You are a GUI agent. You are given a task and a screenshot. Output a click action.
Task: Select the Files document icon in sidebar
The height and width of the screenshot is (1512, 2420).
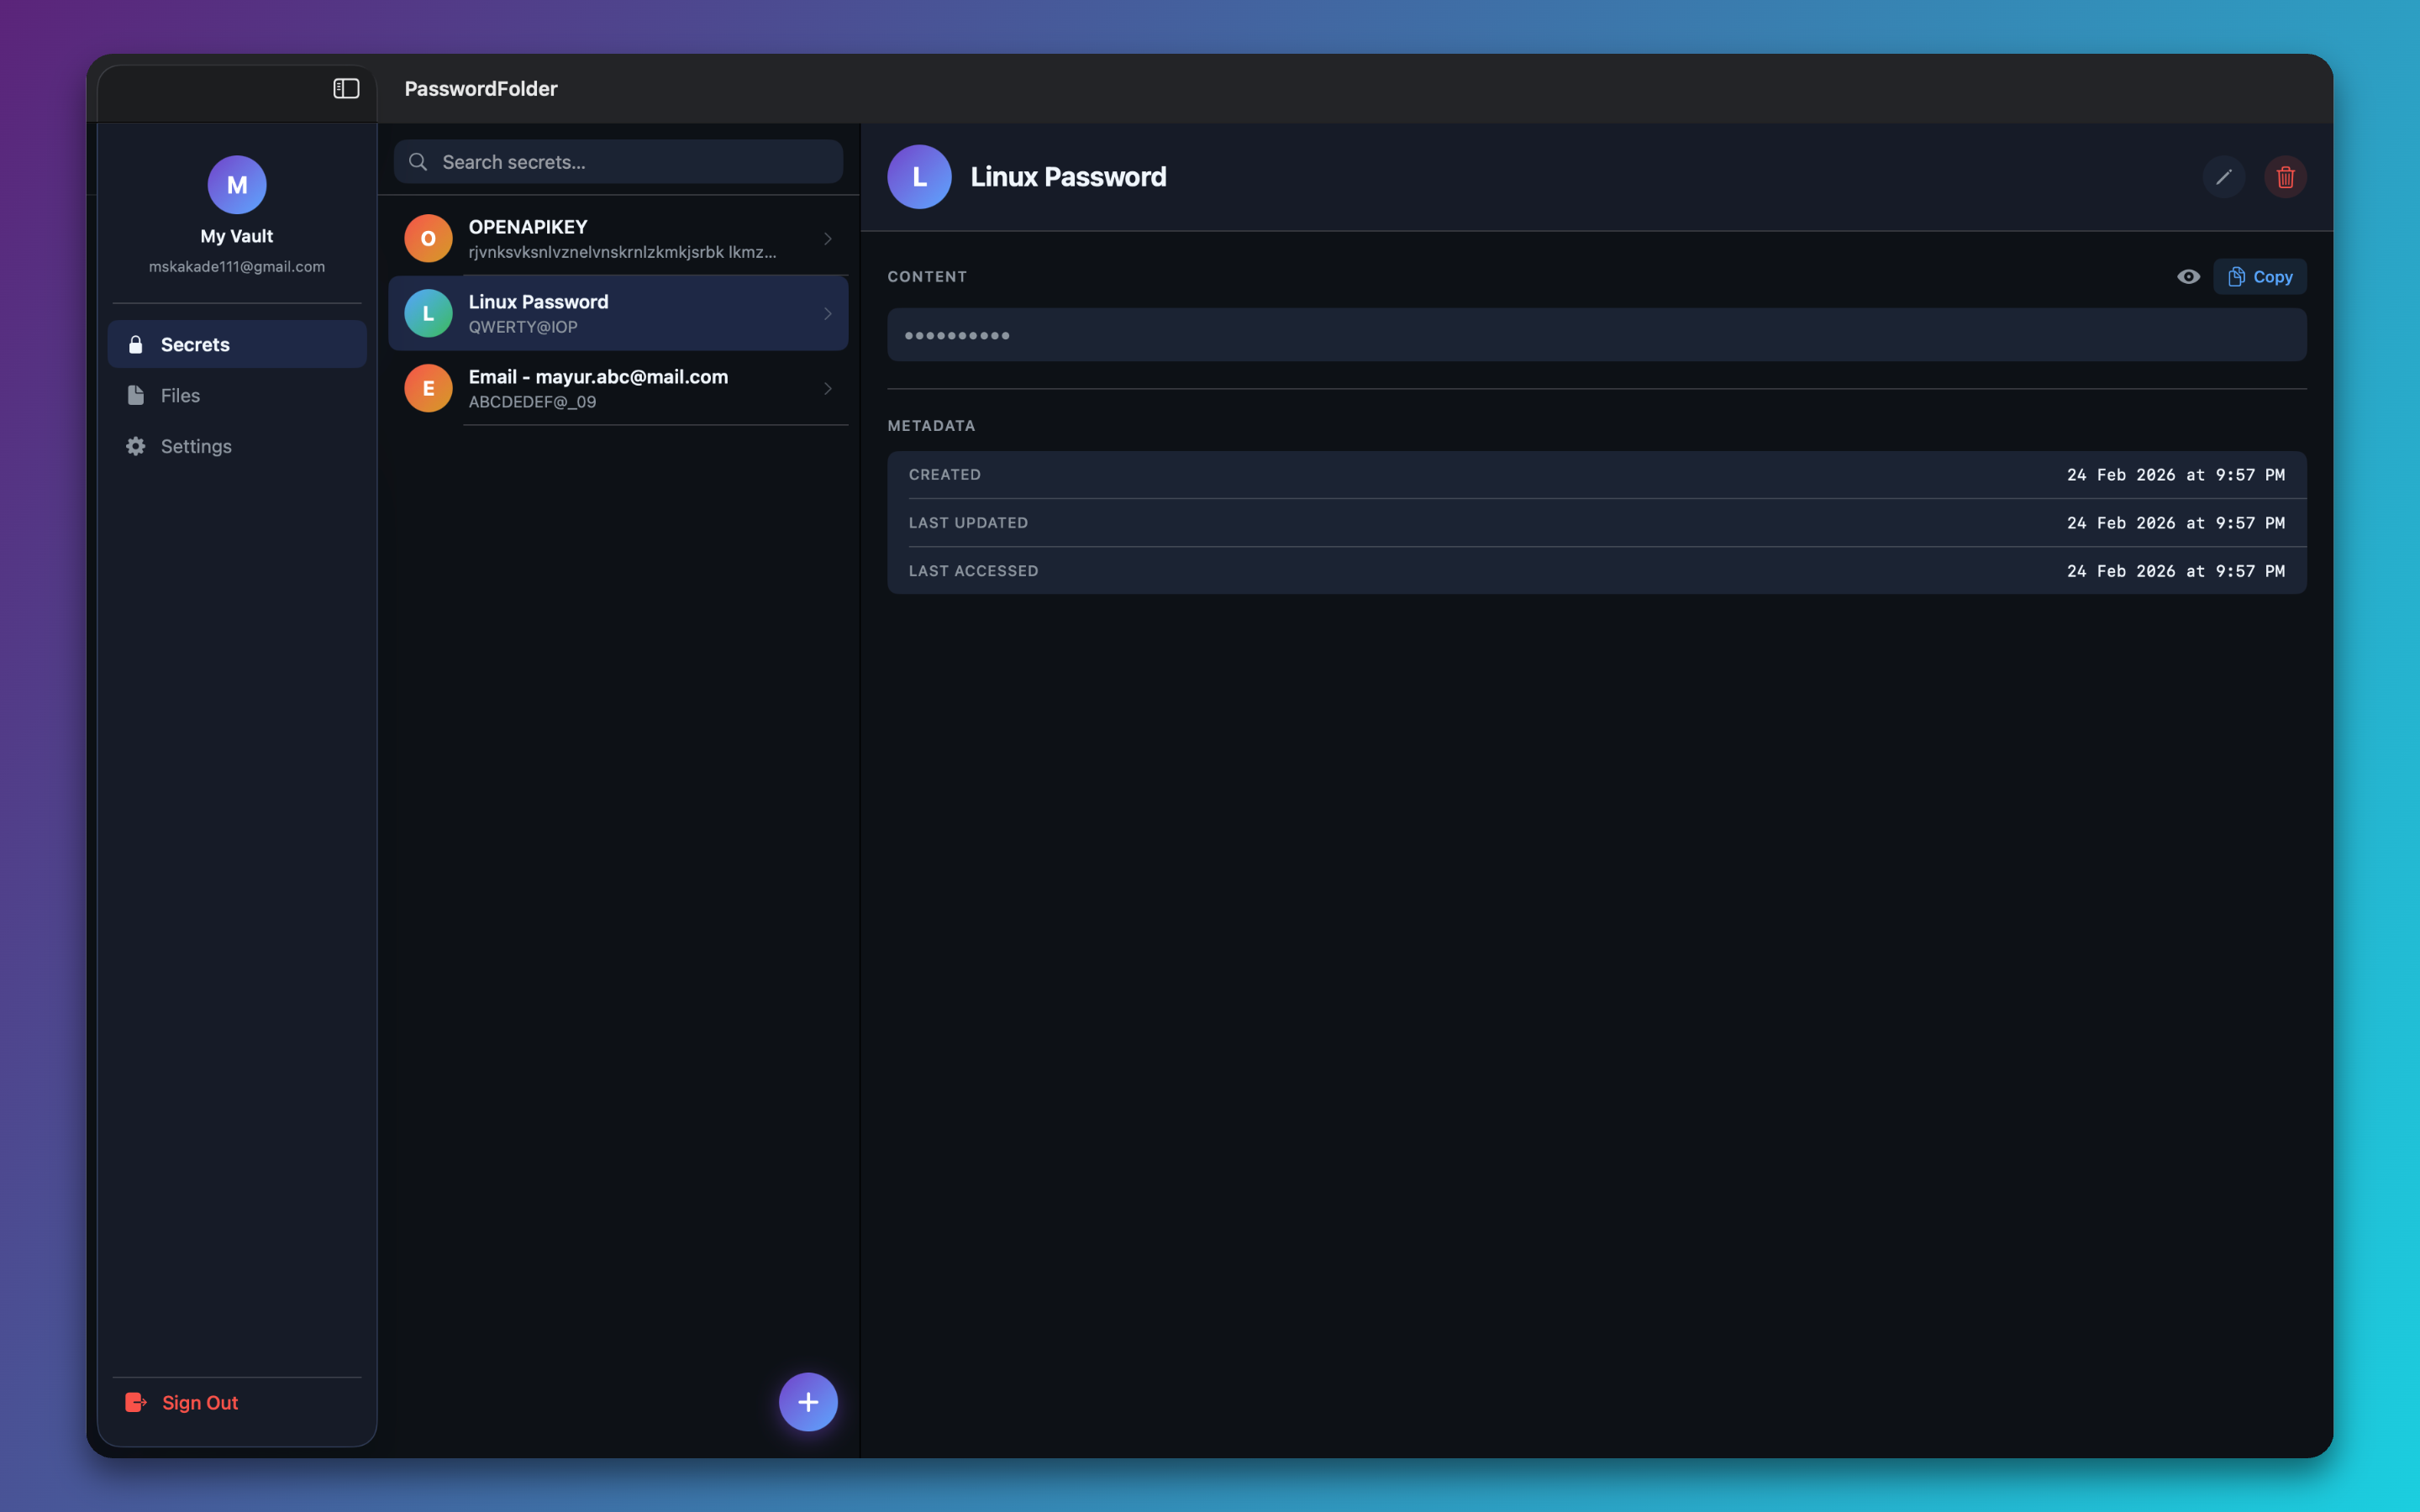[x=136, y=395]
